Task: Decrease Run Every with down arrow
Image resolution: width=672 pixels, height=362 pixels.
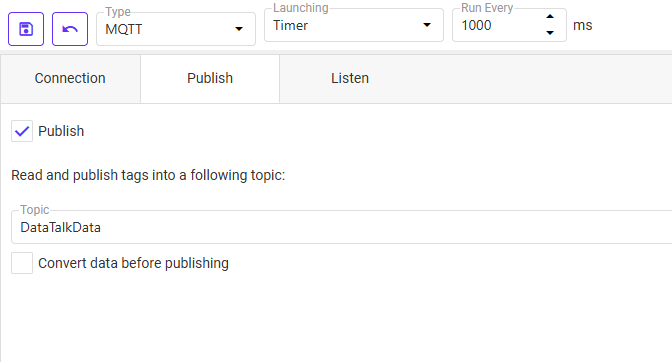Action: pyautogui.click(x=550, y=33)
